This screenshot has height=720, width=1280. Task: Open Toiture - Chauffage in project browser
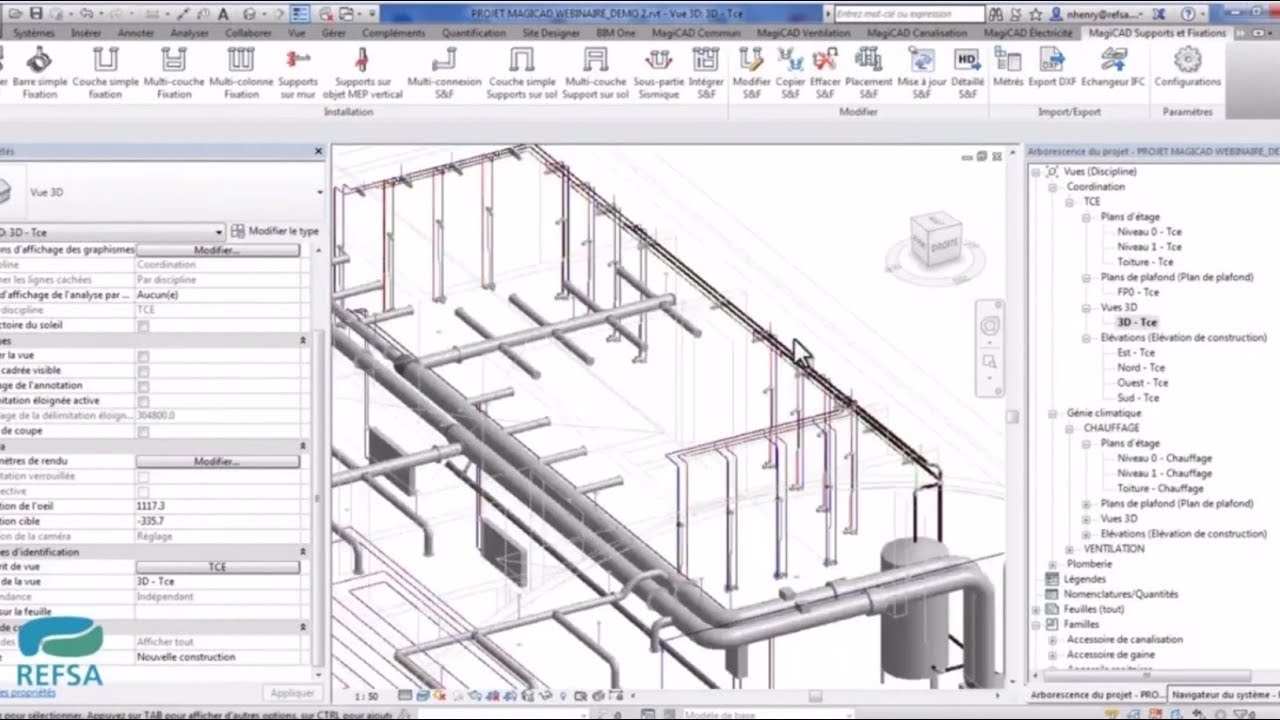(1160, 489)
